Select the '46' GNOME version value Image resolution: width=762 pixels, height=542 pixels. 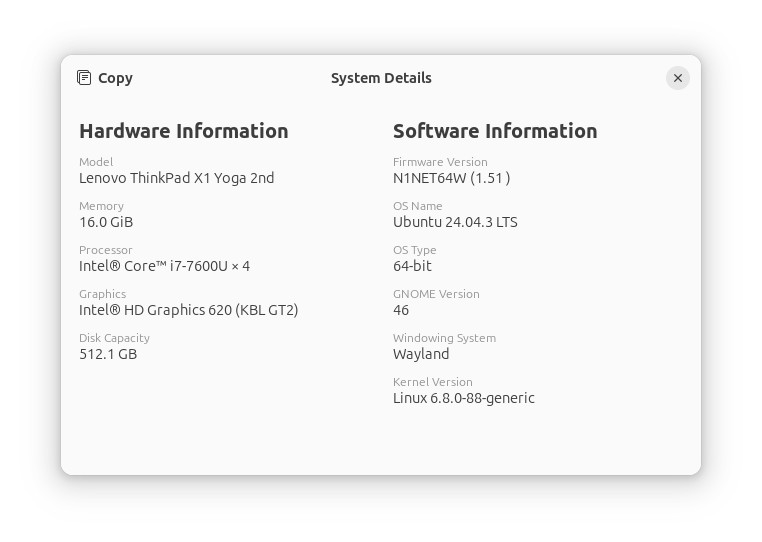401,310
